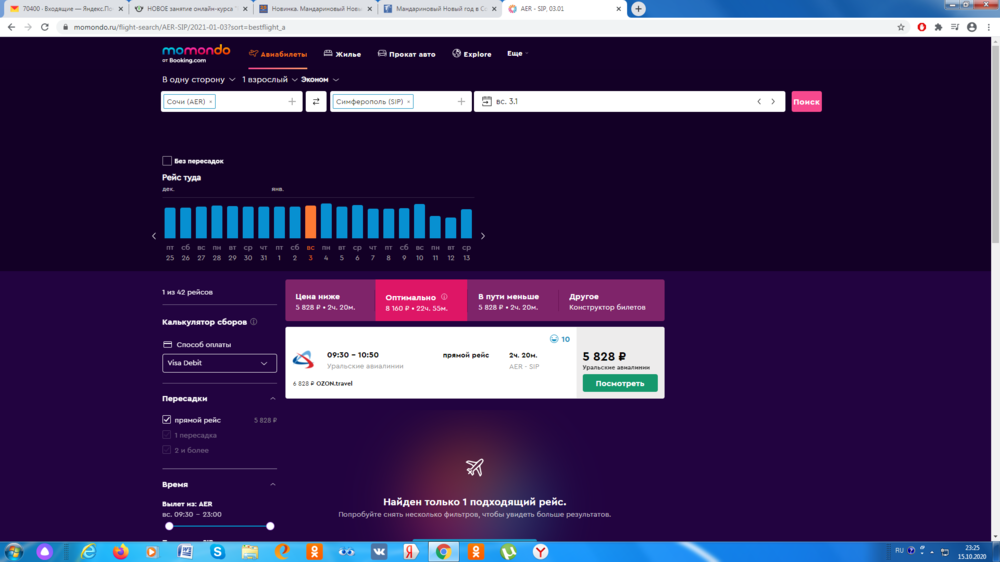Click the right handle of departure time slider
This screenshot has height=562, width=1000.
(270, 526)
